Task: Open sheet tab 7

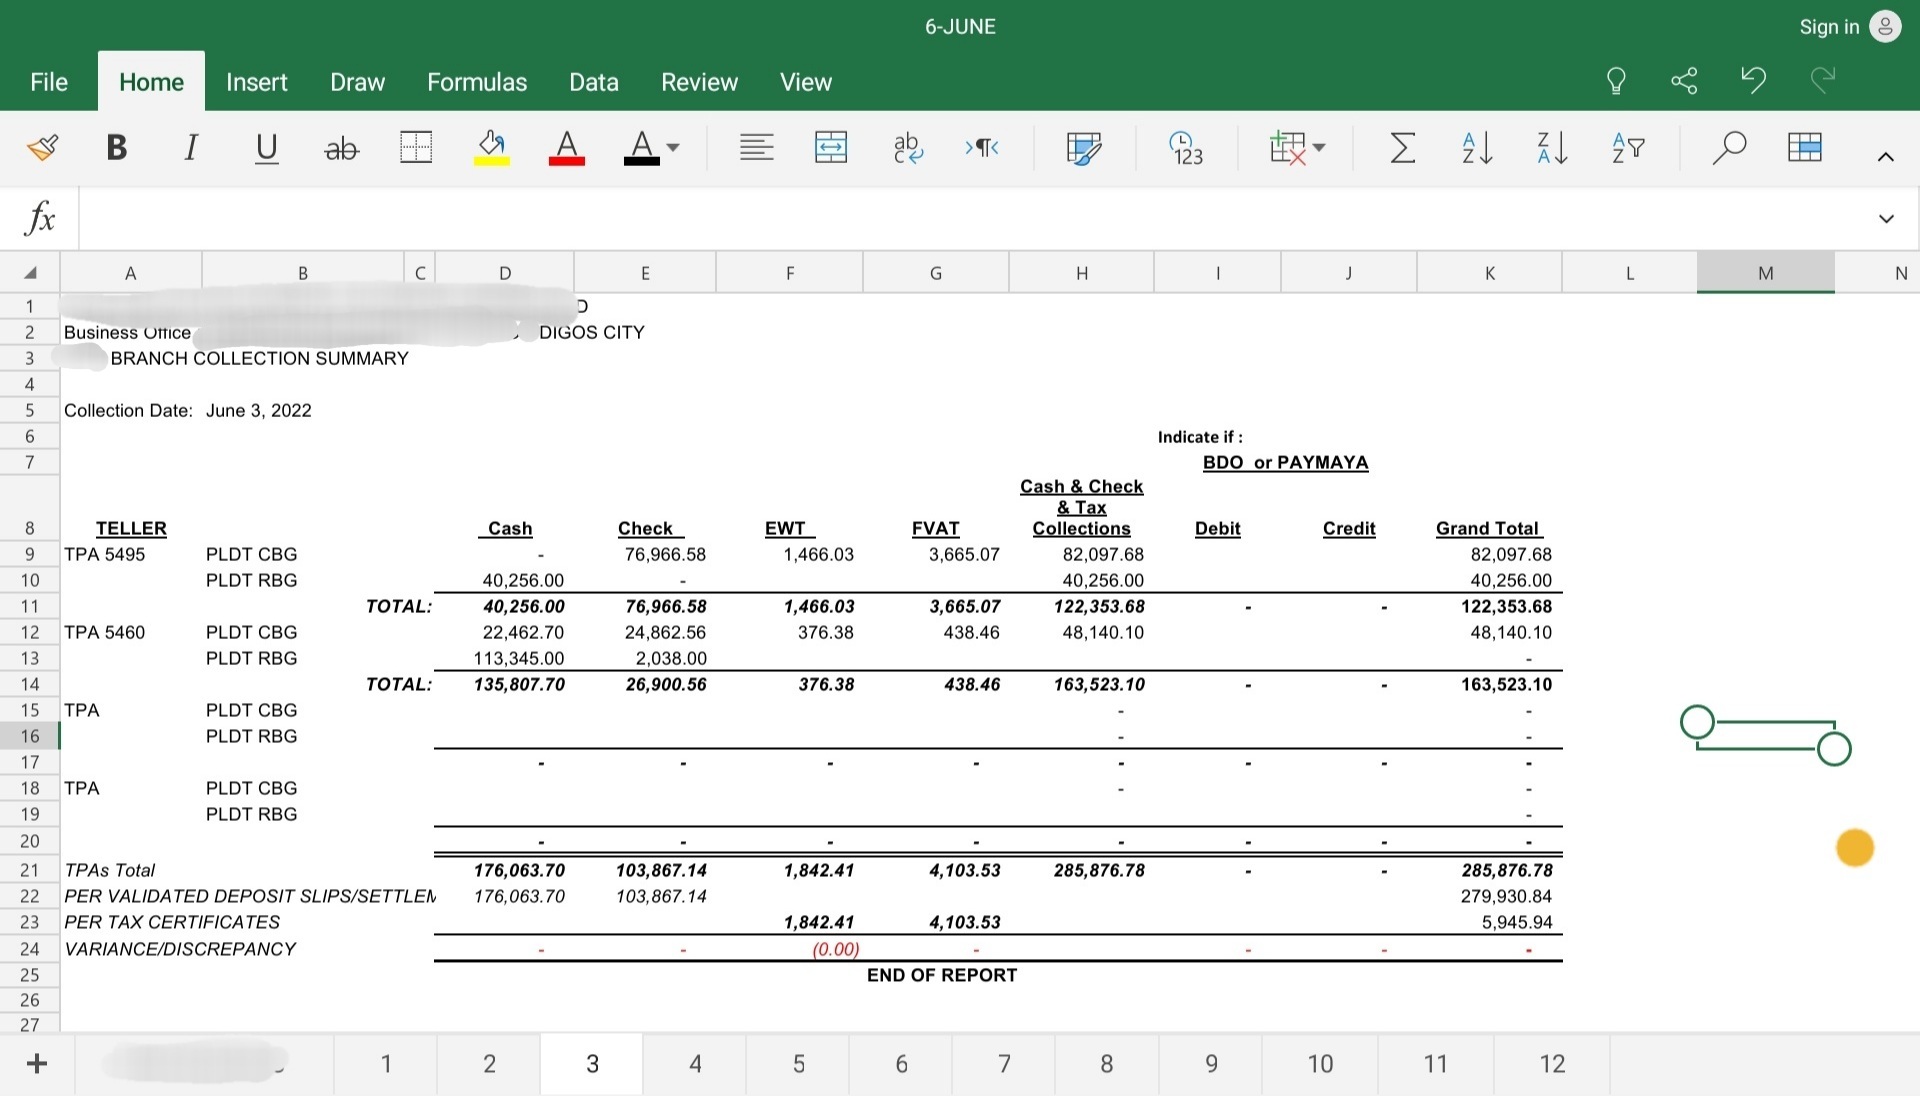Action: pos(1004,1064)
